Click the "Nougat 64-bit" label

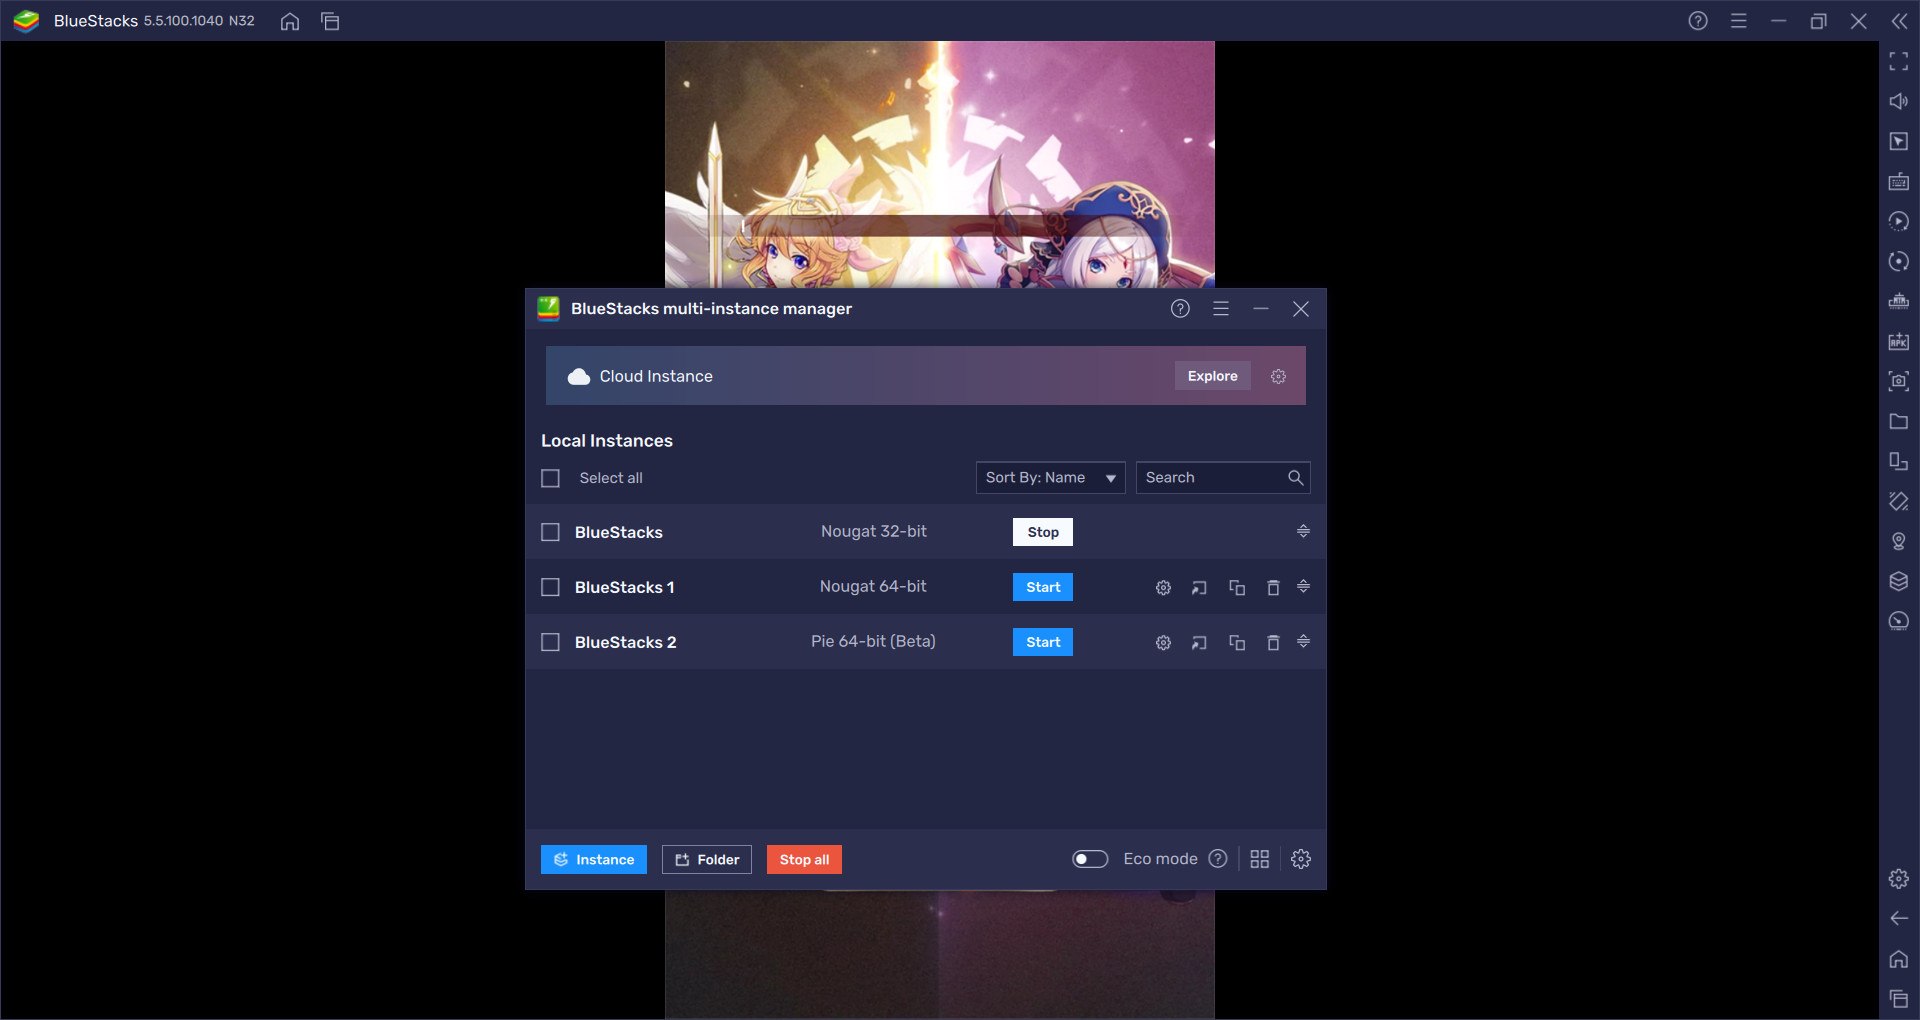[873, 586]
